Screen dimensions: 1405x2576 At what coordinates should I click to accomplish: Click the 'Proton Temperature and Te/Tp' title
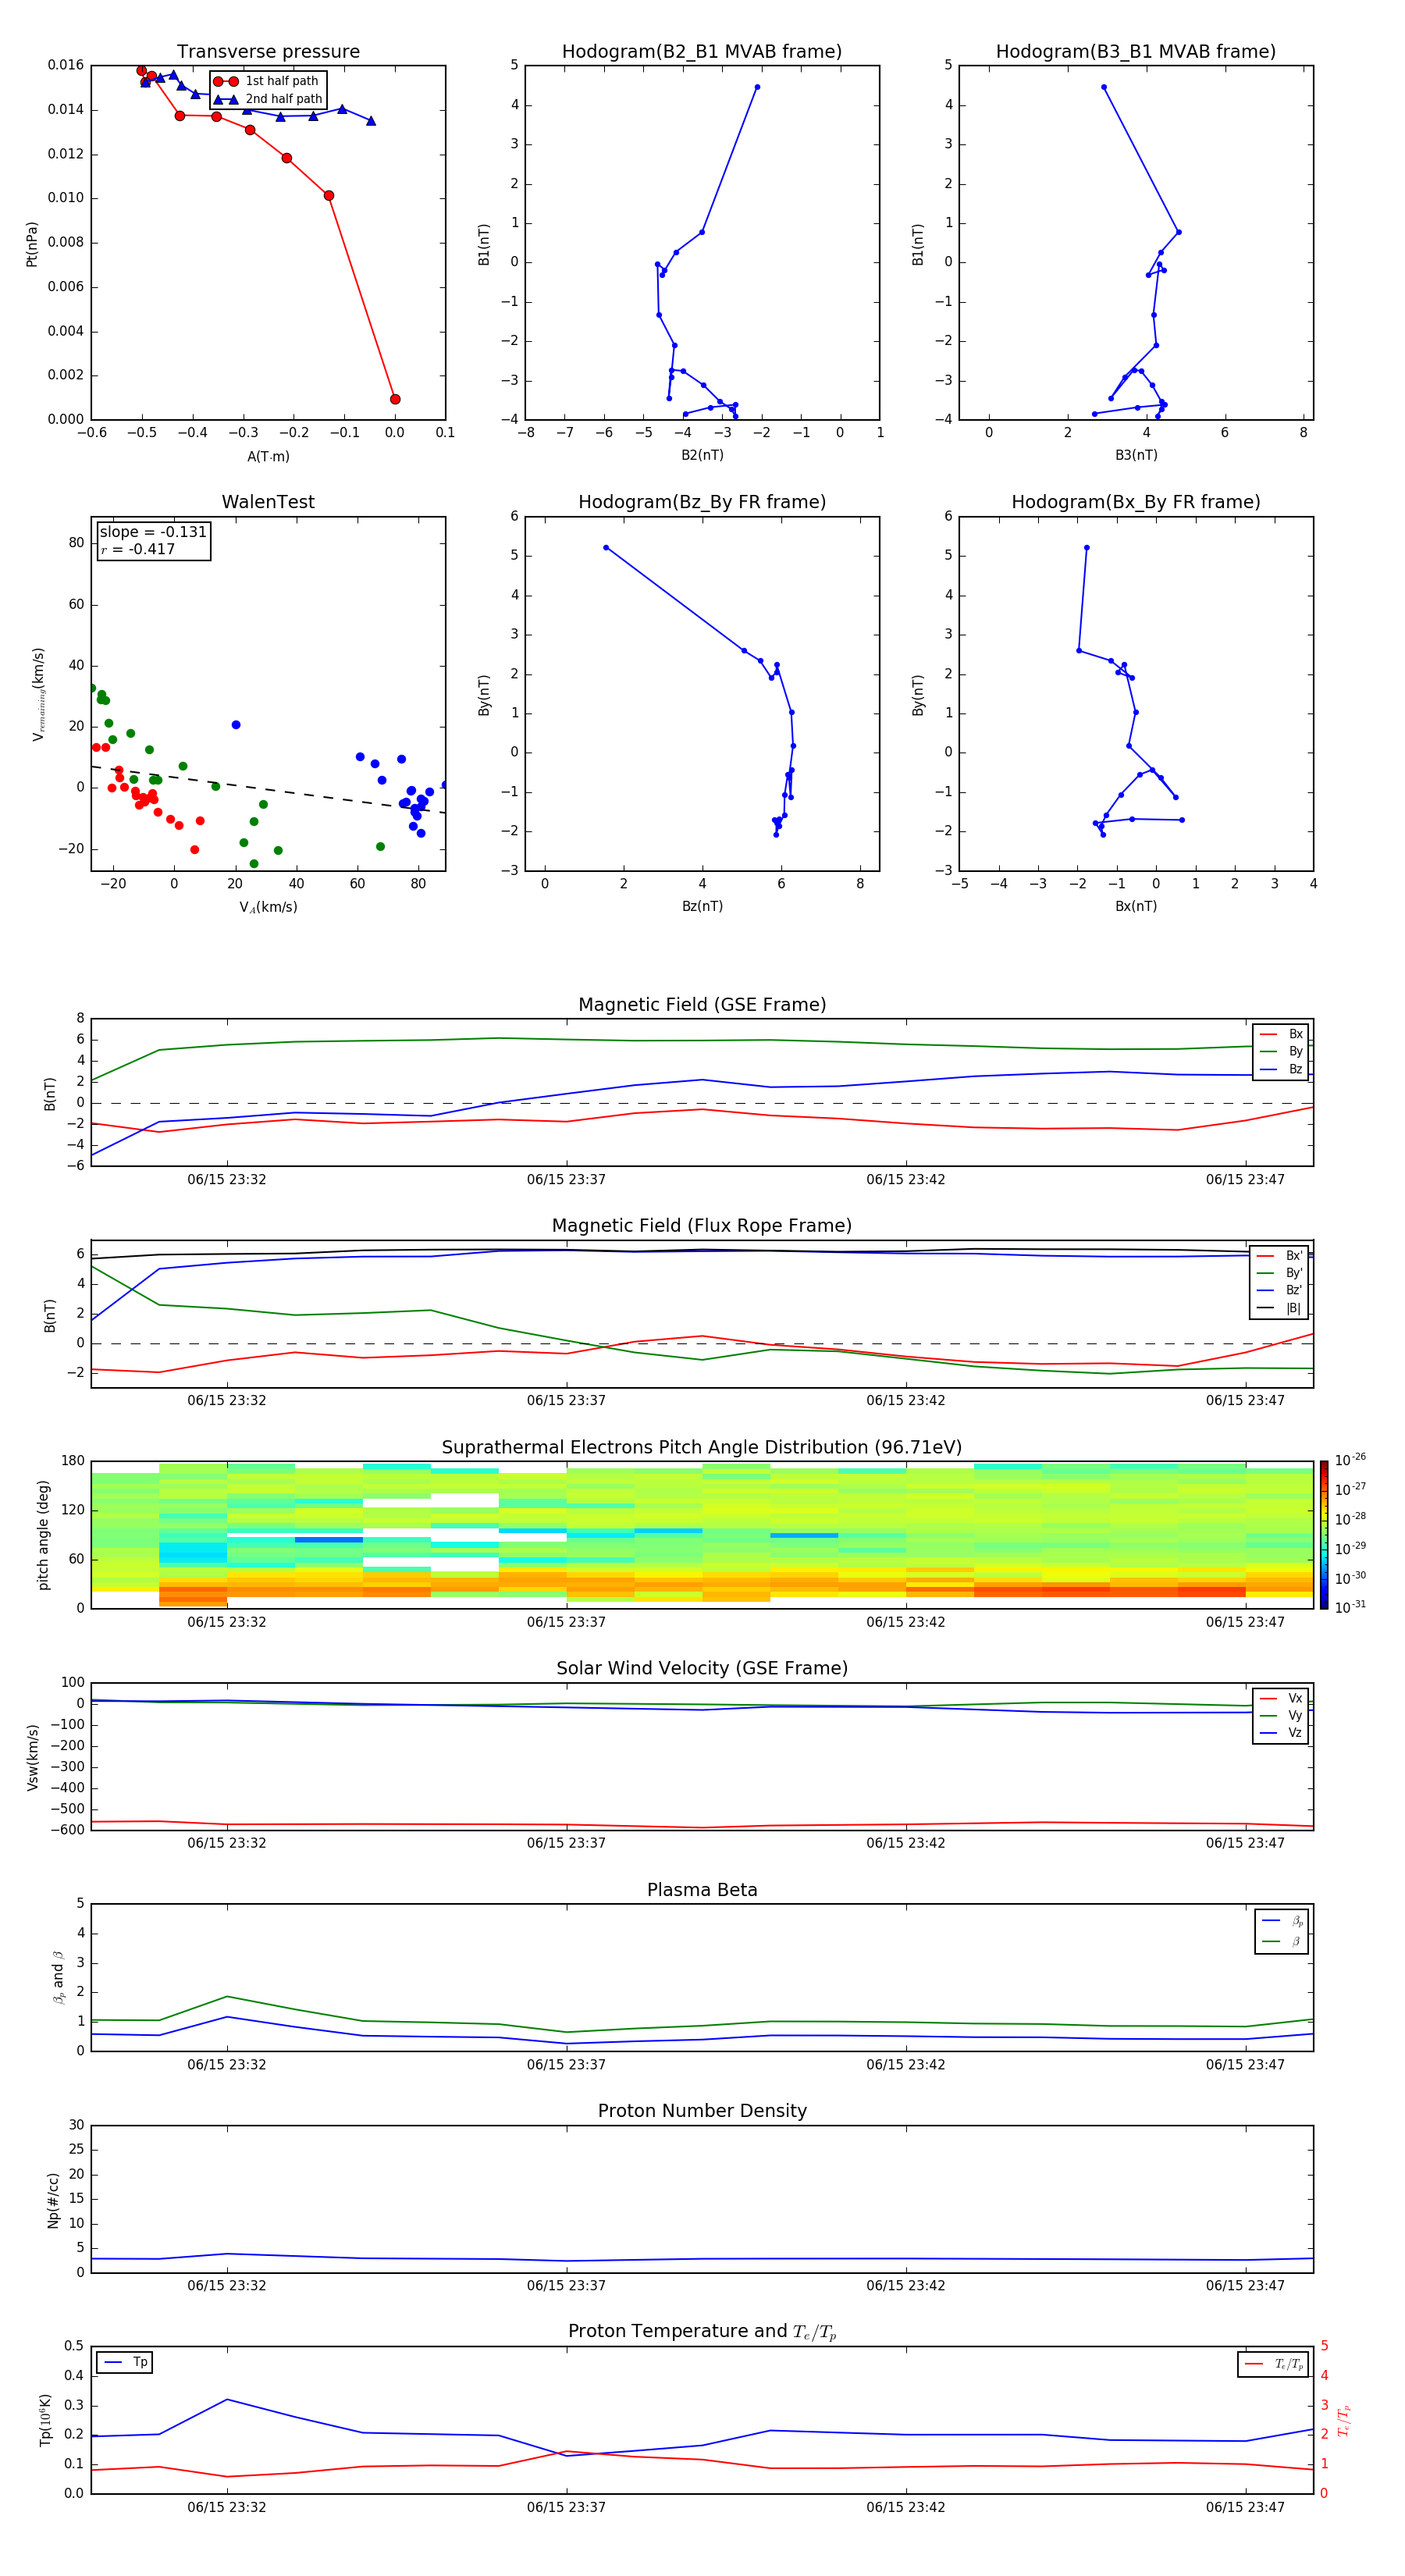[702, 2331]
